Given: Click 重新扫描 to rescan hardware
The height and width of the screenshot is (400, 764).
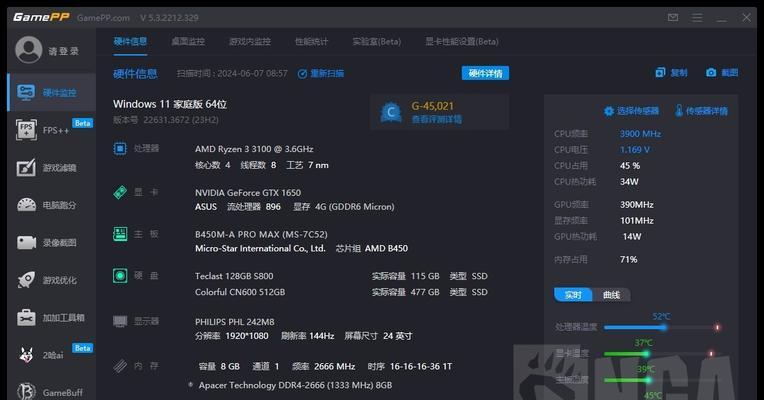Looking at the screenshot, I should coord(321,74).
